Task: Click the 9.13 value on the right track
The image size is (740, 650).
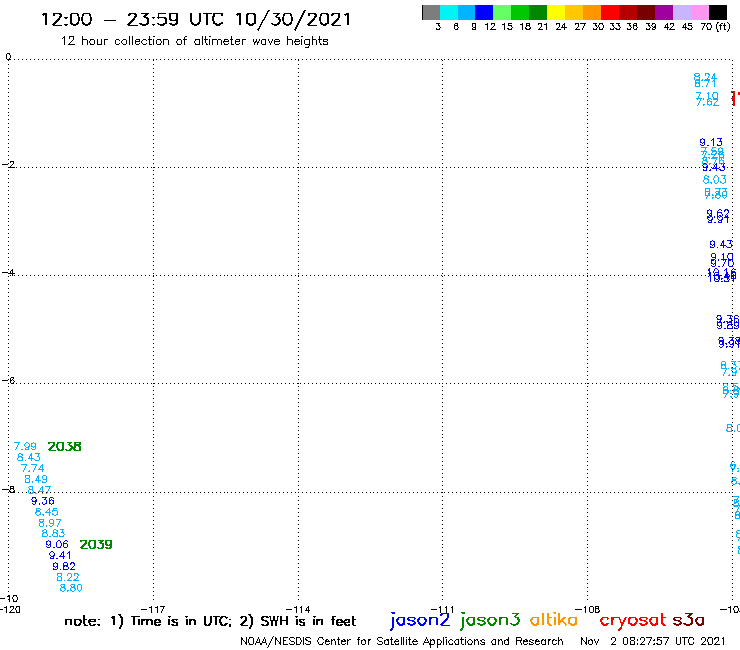Action: point(711,142)
